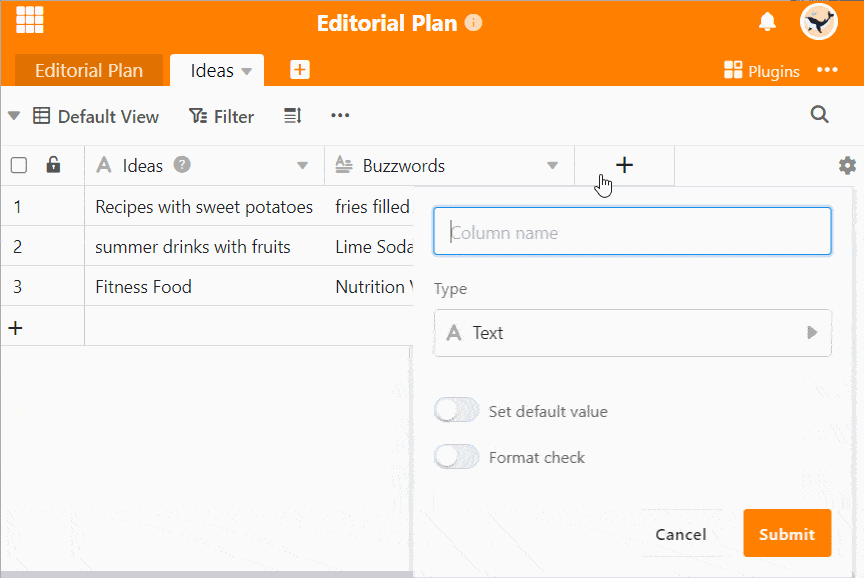Viewport: 864px width, 578px height.
Task: Click the add column plus icon
Action: (624, 165)
